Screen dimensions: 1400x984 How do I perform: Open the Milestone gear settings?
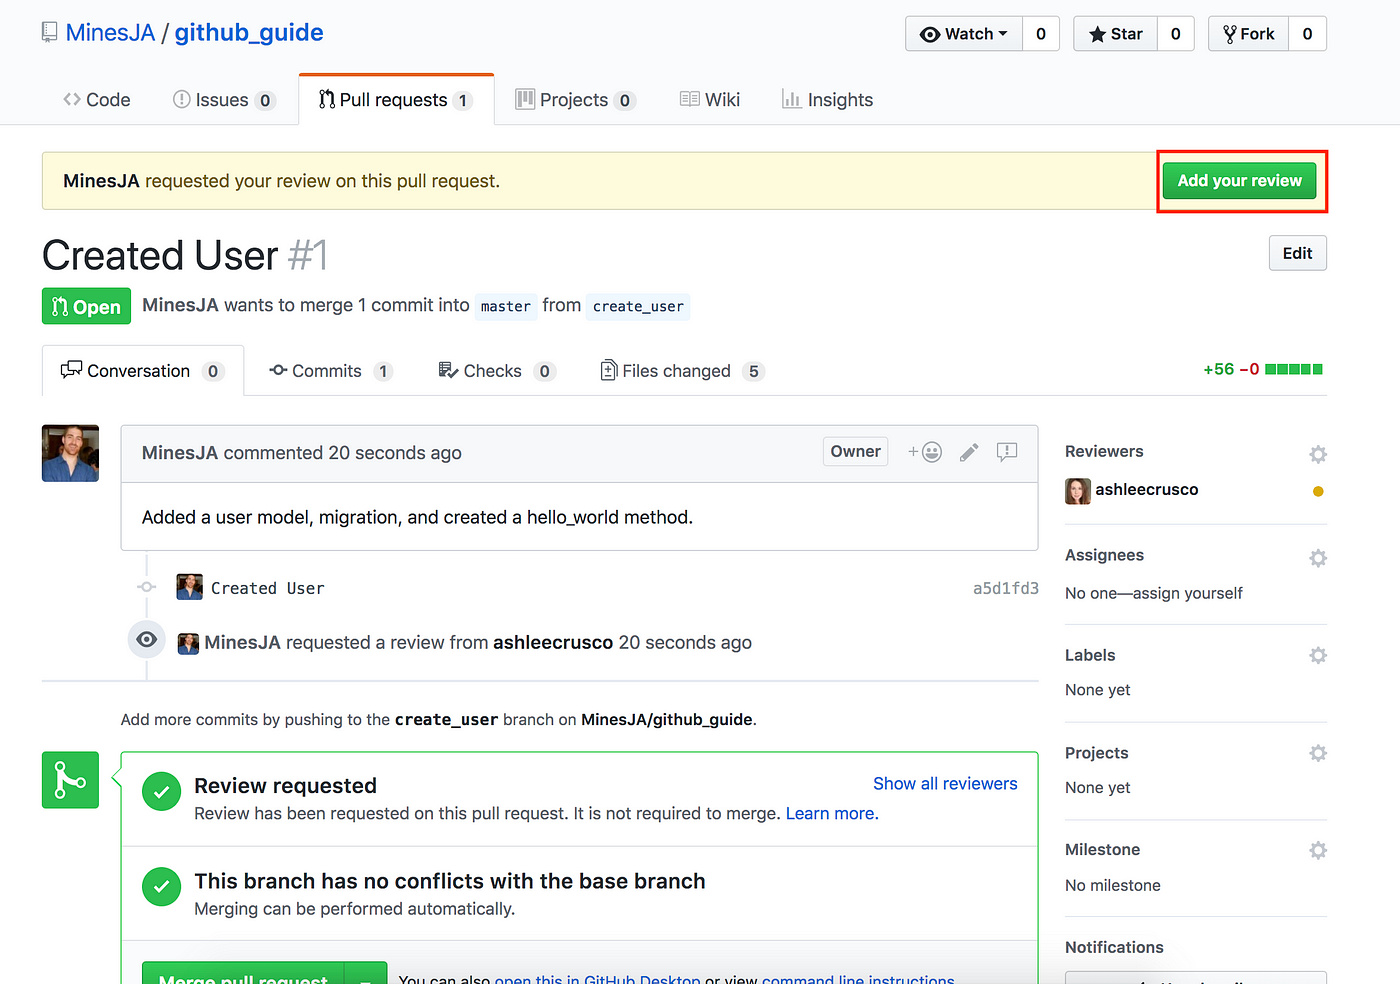[1318, 850]
